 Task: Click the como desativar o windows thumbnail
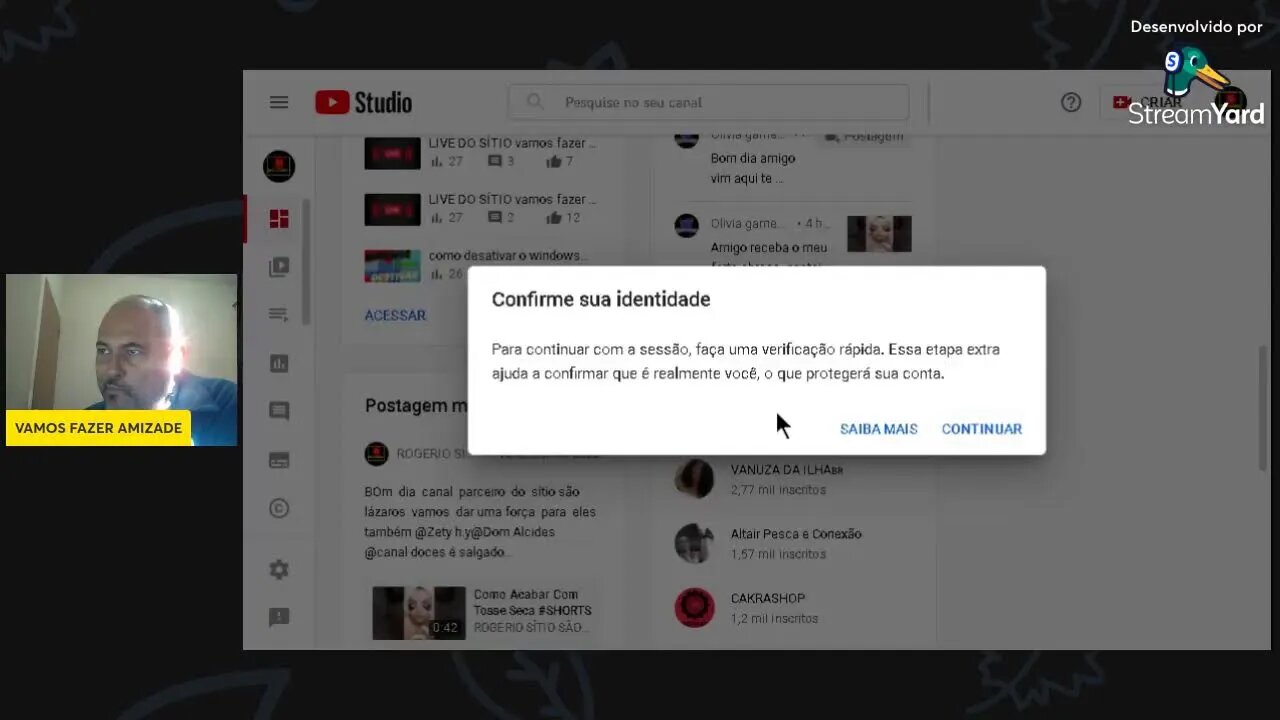click(392, 266)
